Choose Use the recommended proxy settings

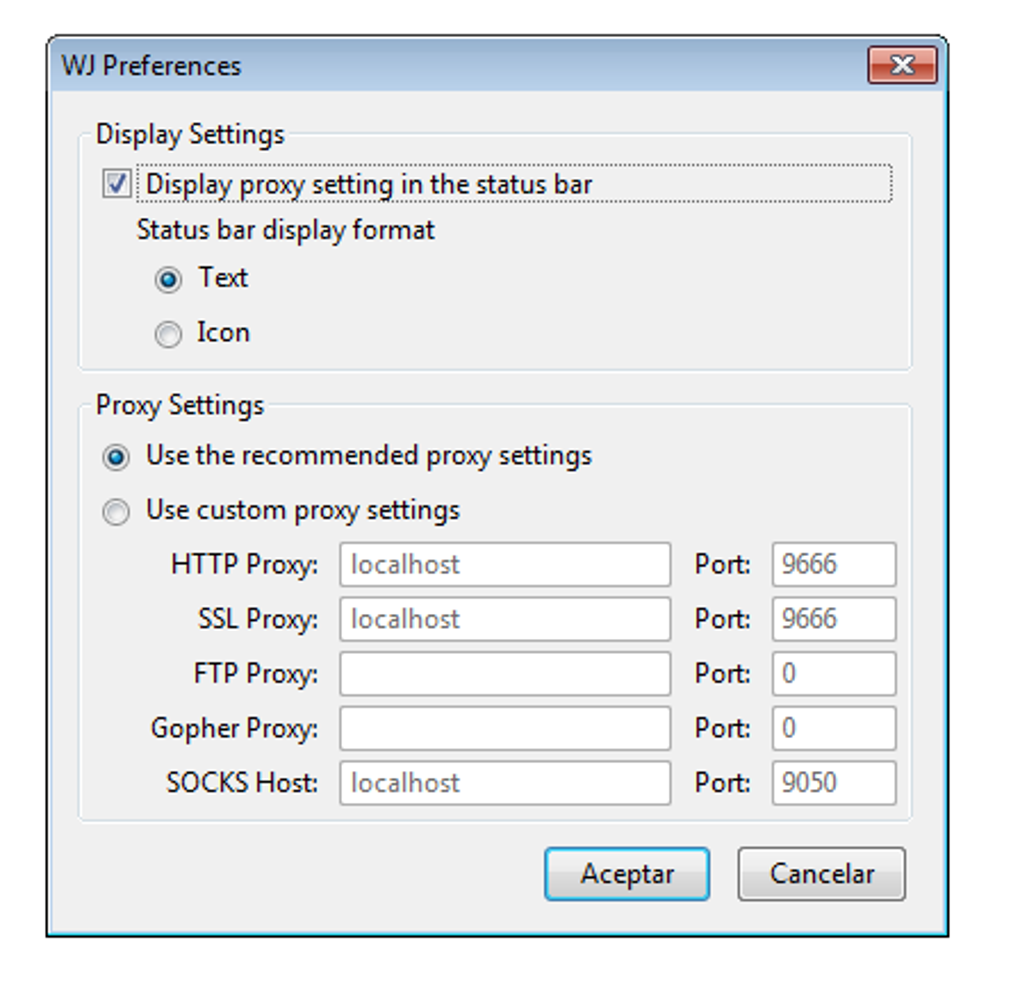pos(117,458)
